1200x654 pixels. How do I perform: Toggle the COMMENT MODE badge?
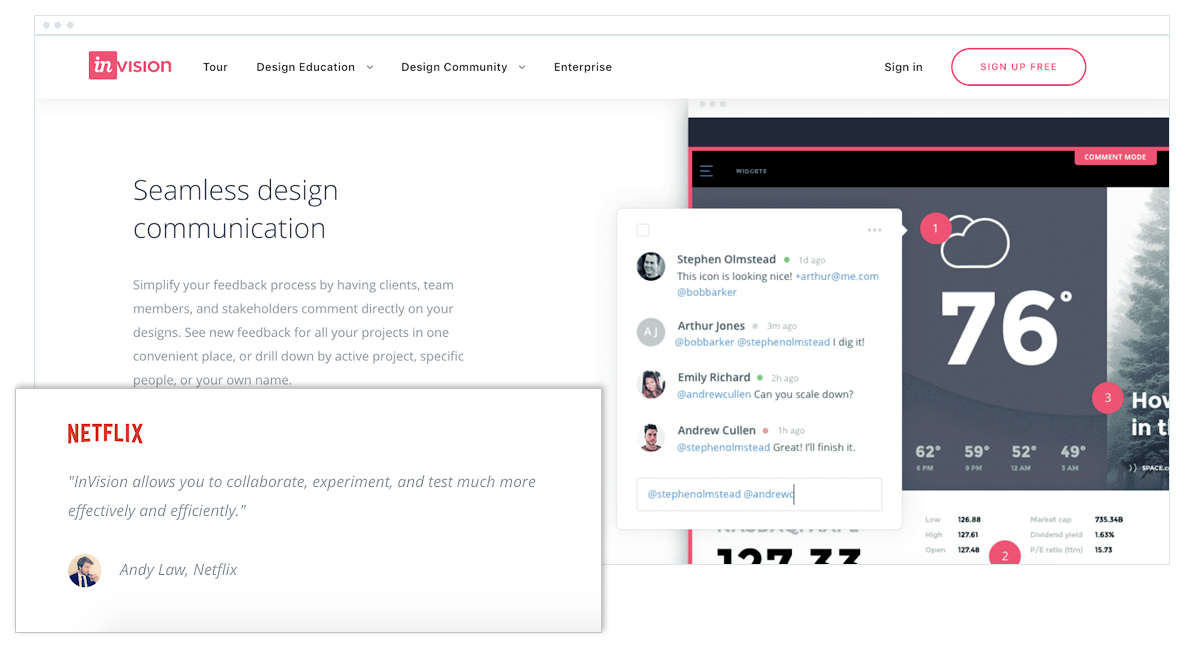1115,157
